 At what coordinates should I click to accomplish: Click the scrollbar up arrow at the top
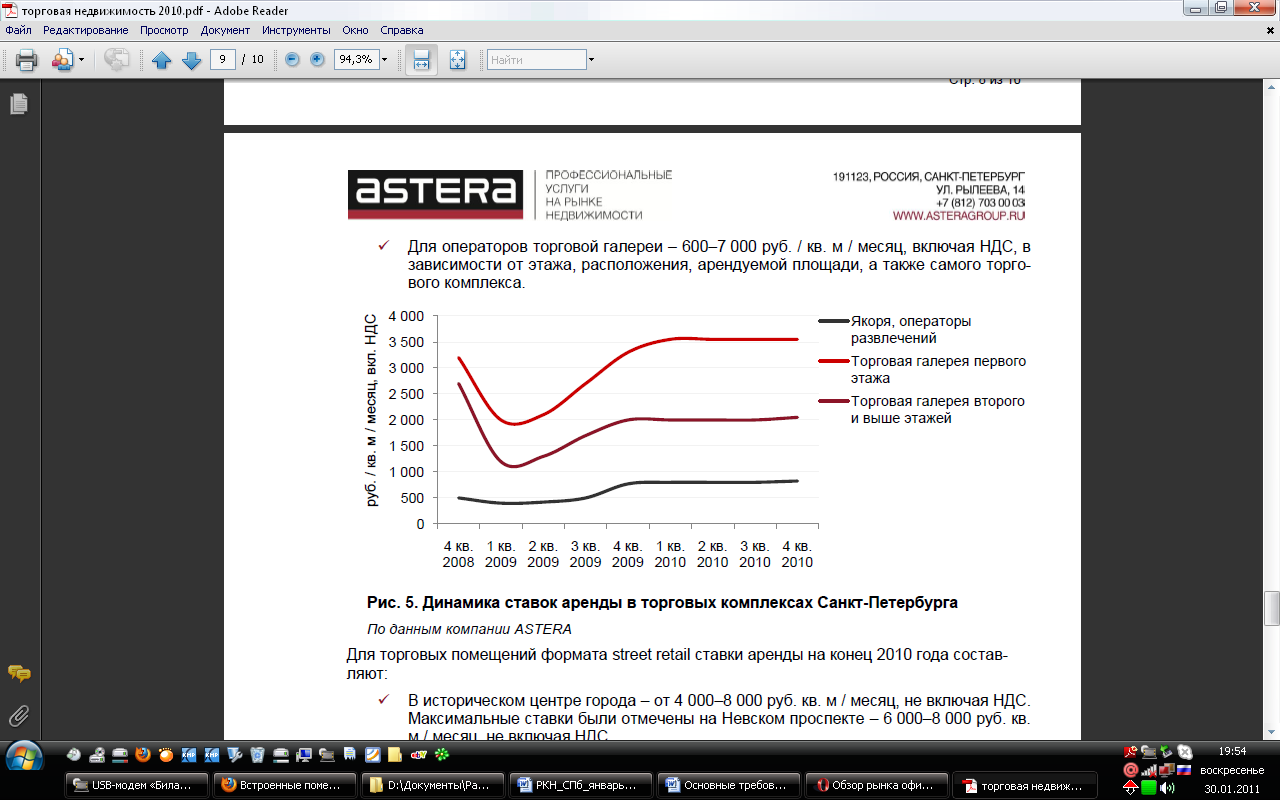(1272, 88)
